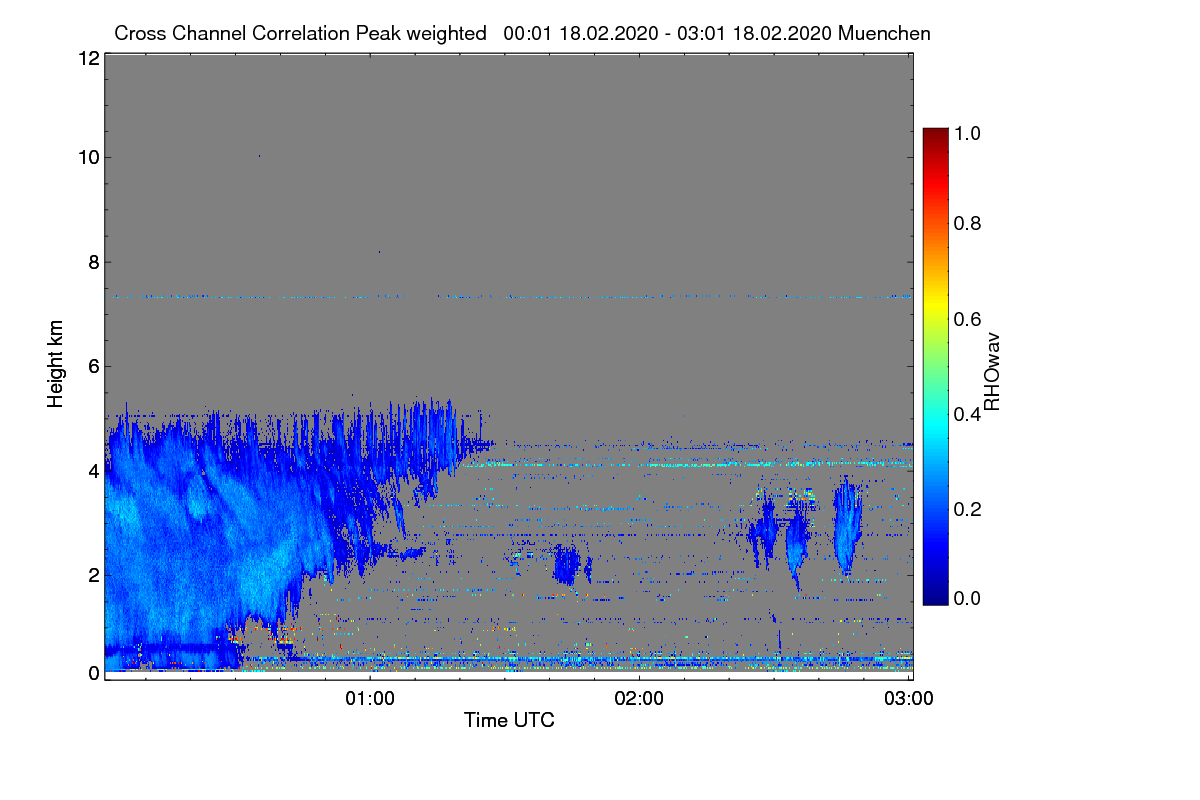The width and height of the screenshot is (1200, 800).
Task: Click the colorbar value '0.0'
Action: coord(967,598)
